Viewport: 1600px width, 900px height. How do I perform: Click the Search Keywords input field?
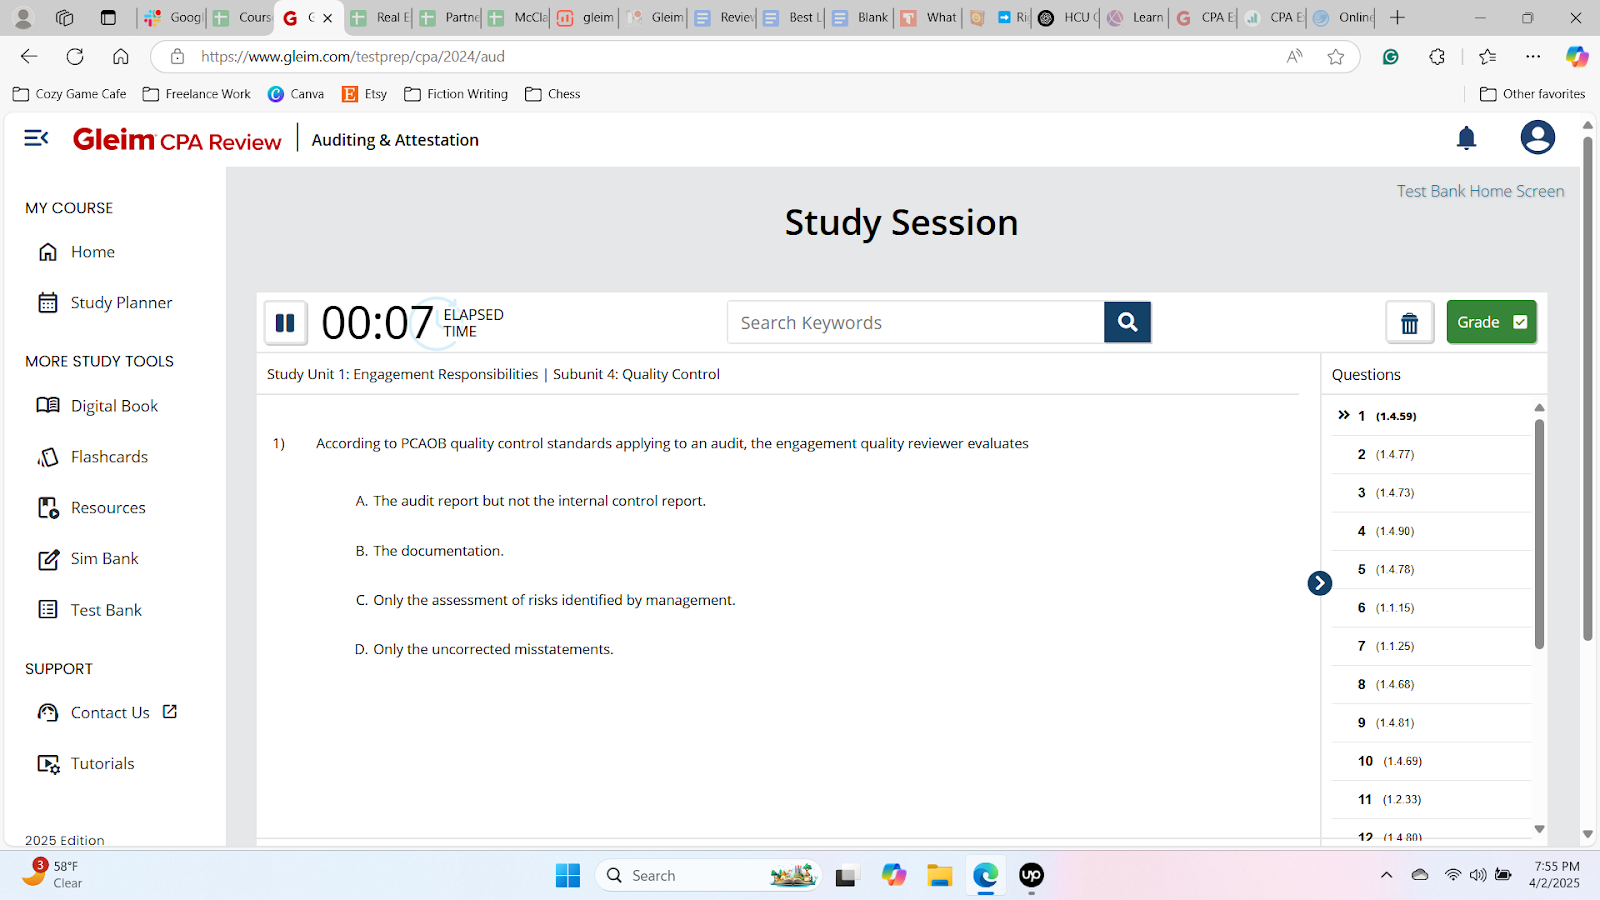915,323
